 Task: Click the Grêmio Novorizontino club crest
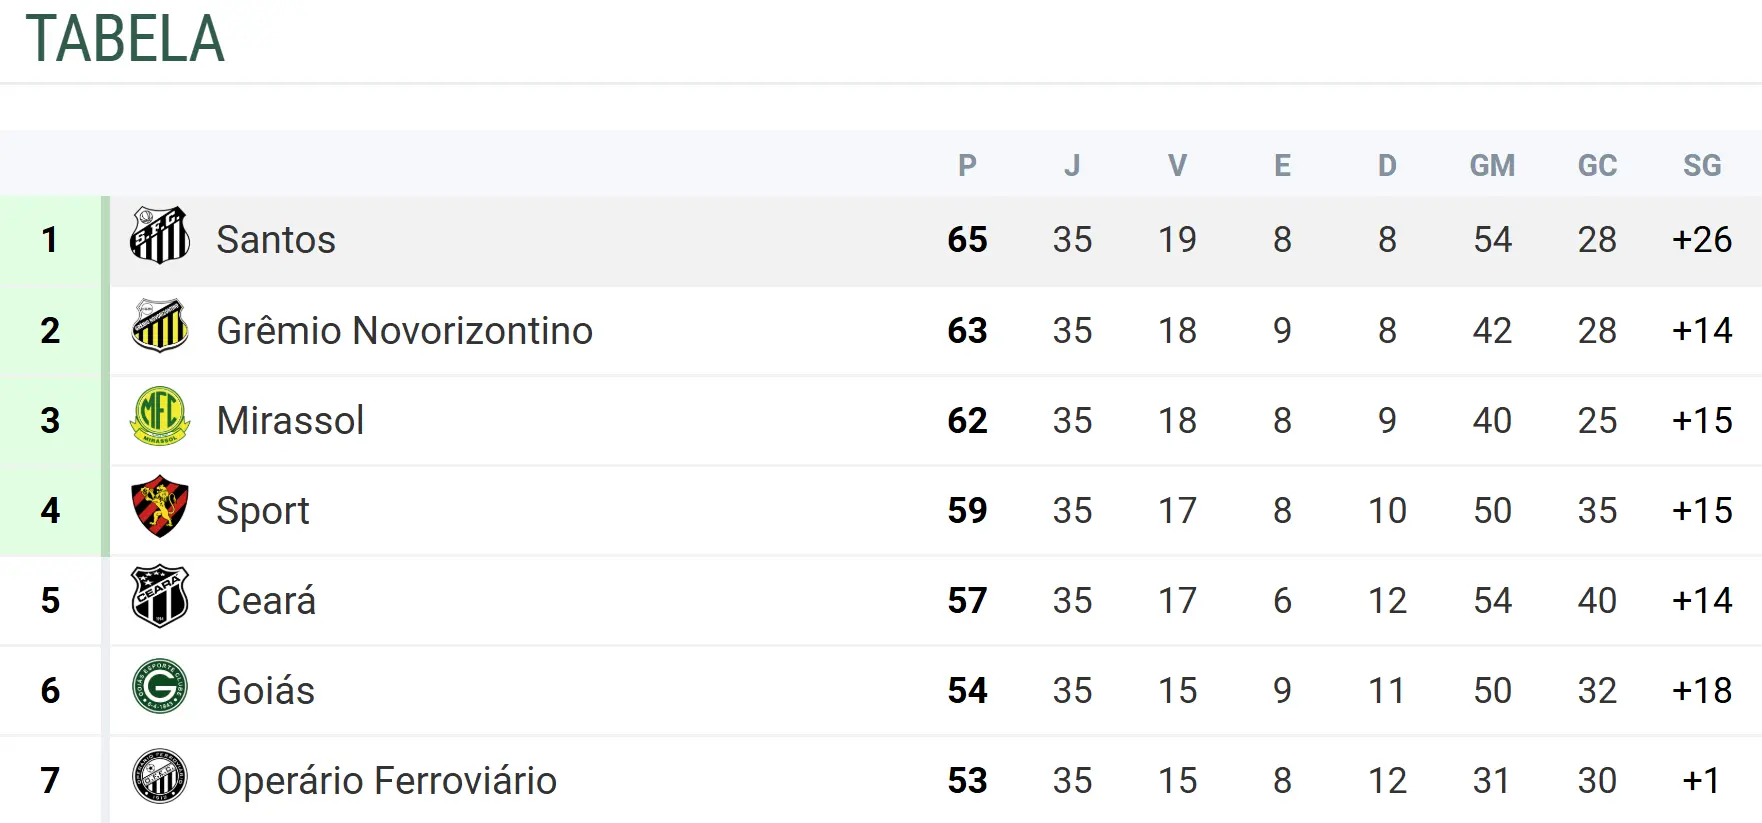click(160, 326)
